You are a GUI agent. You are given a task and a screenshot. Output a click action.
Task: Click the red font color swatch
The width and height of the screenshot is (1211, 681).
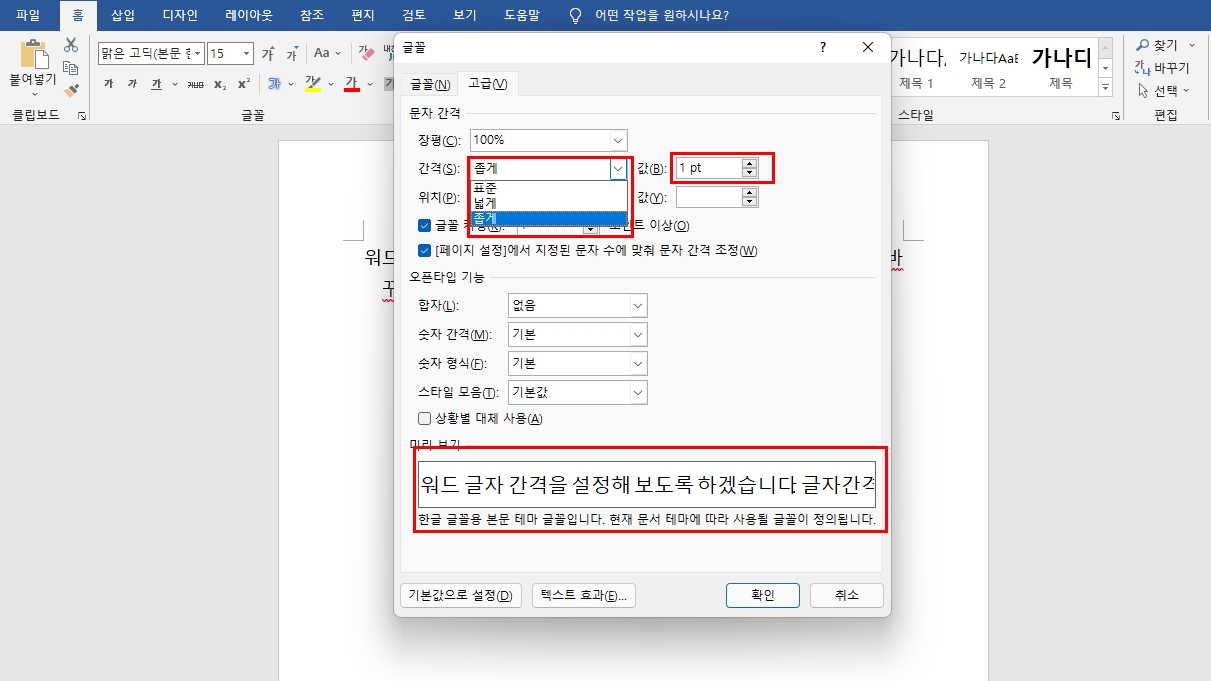click(x=350, y=83)
